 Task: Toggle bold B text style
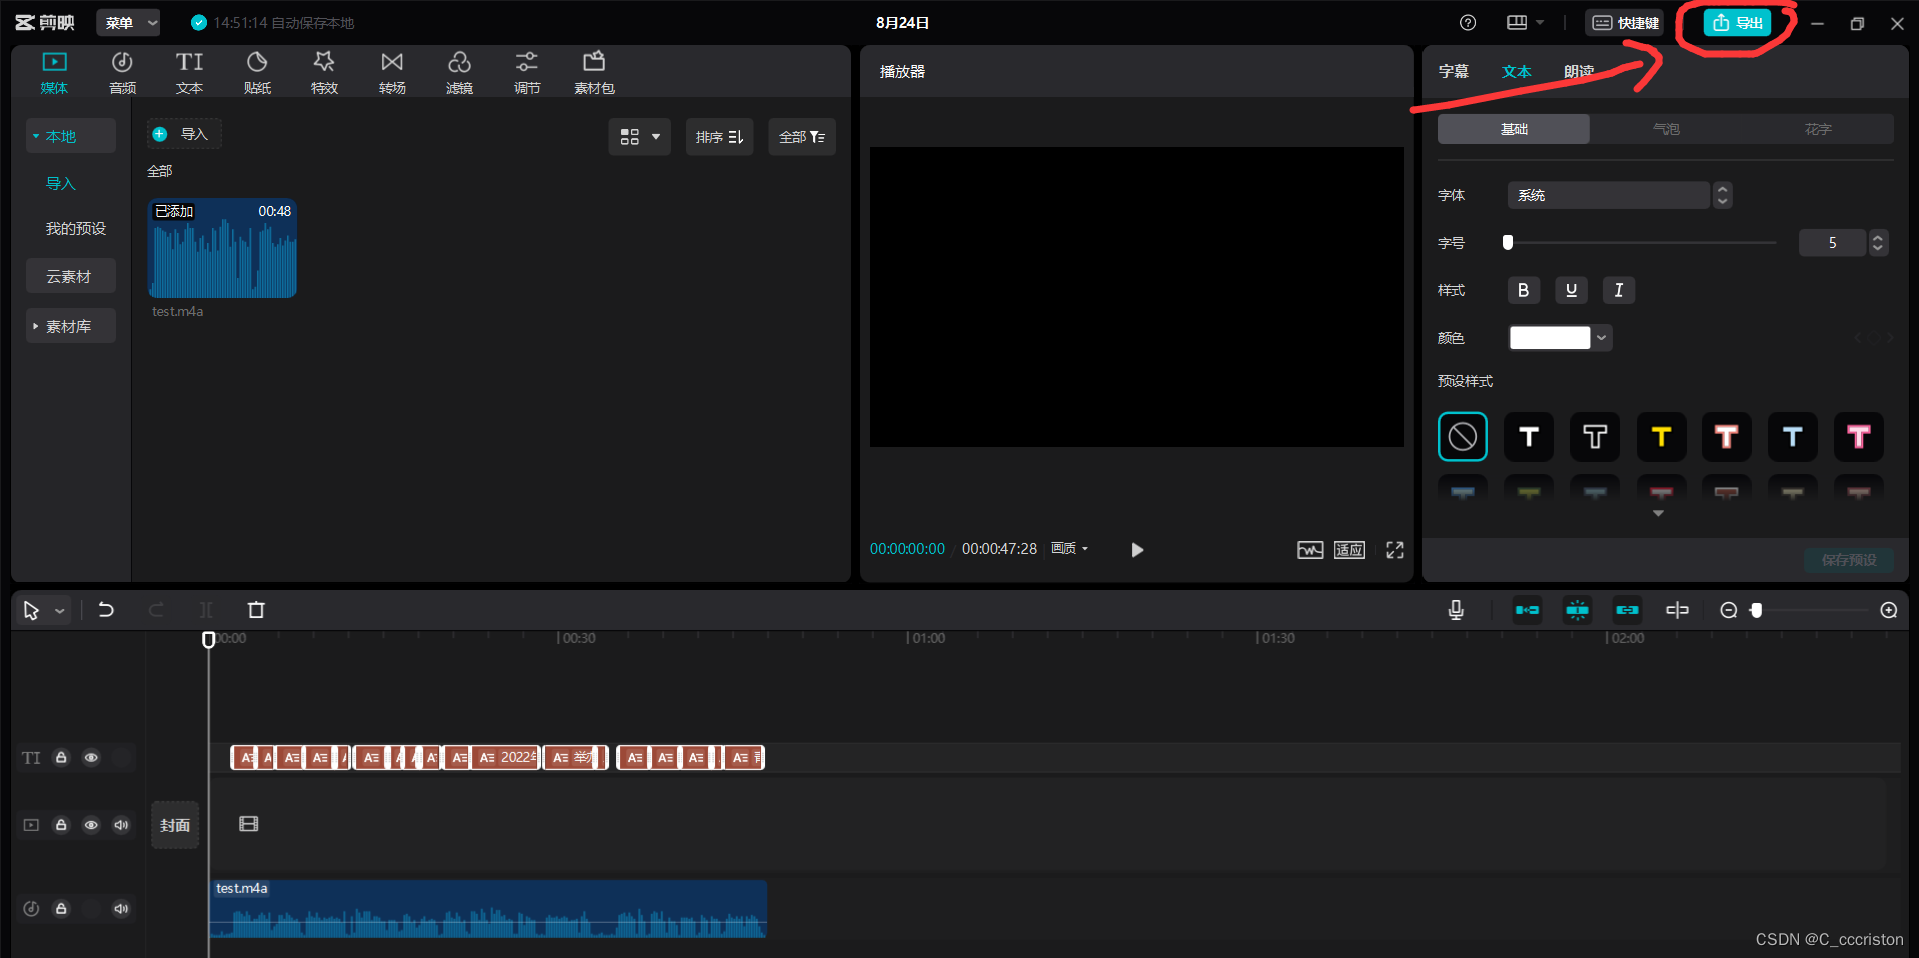(x=1523, y=290)
